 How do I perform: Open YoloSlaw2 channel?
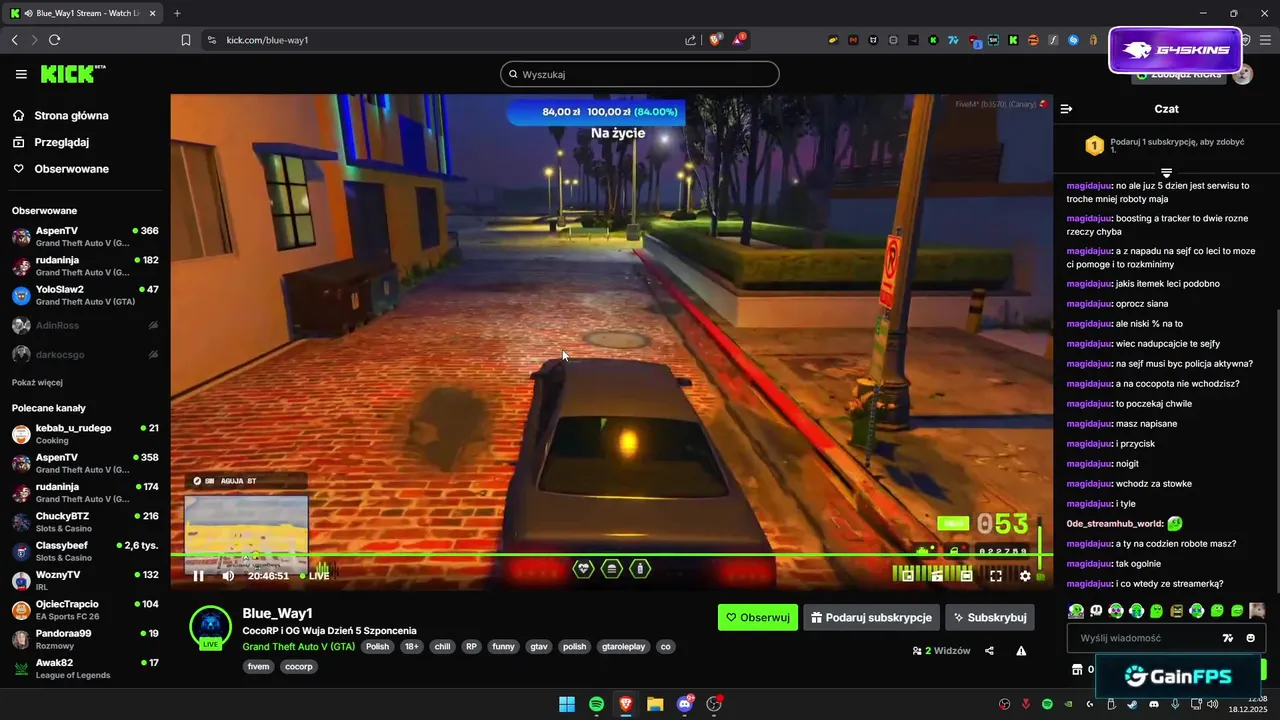85,295
